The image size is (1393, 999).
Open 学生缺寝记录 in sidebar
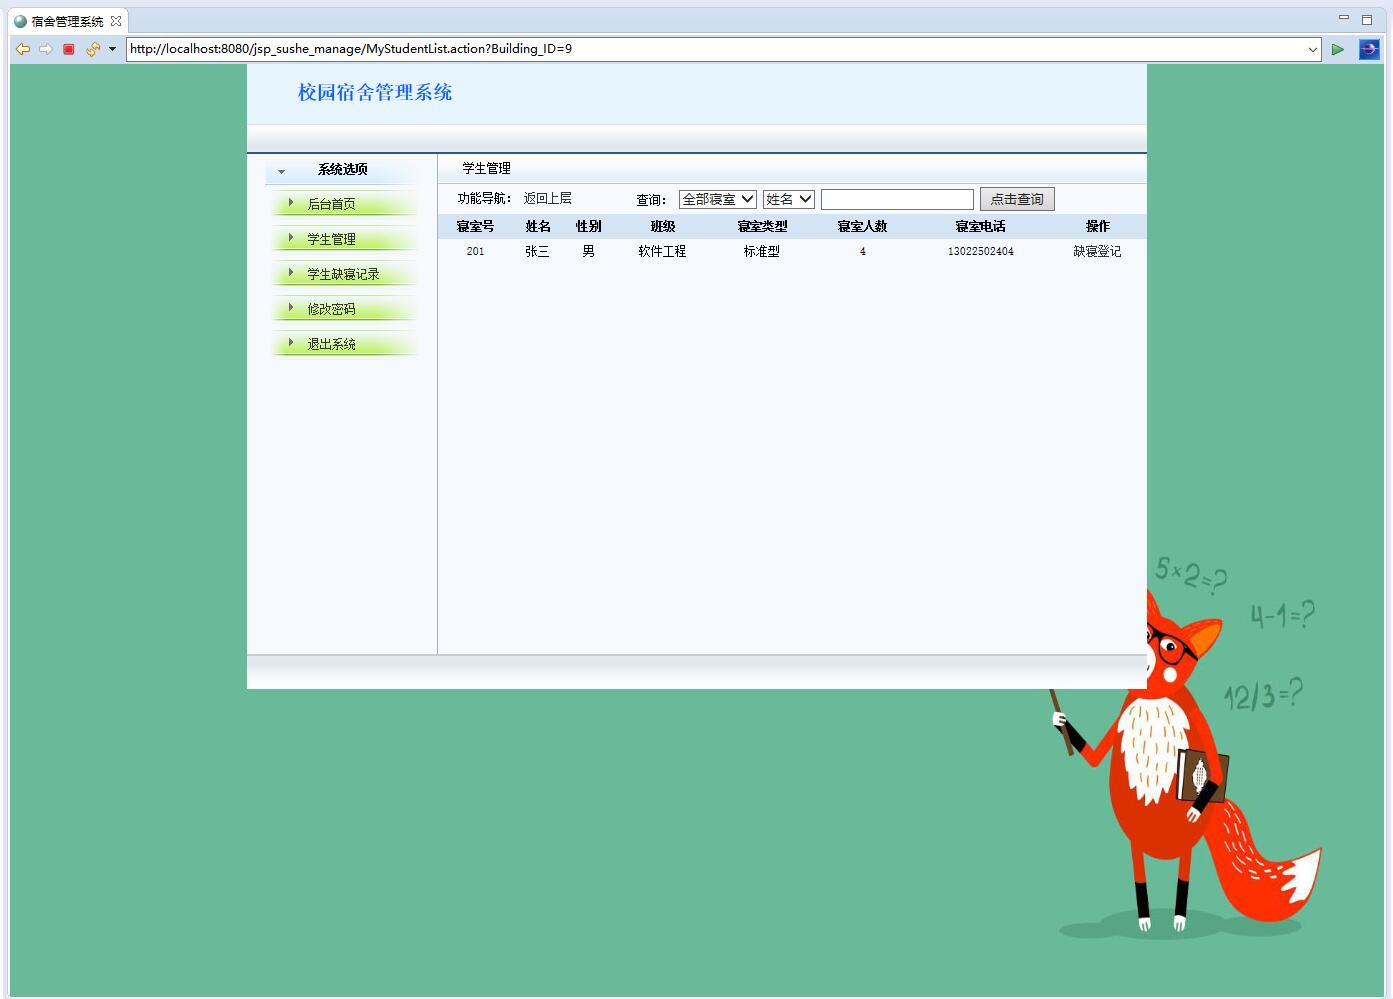344,274
